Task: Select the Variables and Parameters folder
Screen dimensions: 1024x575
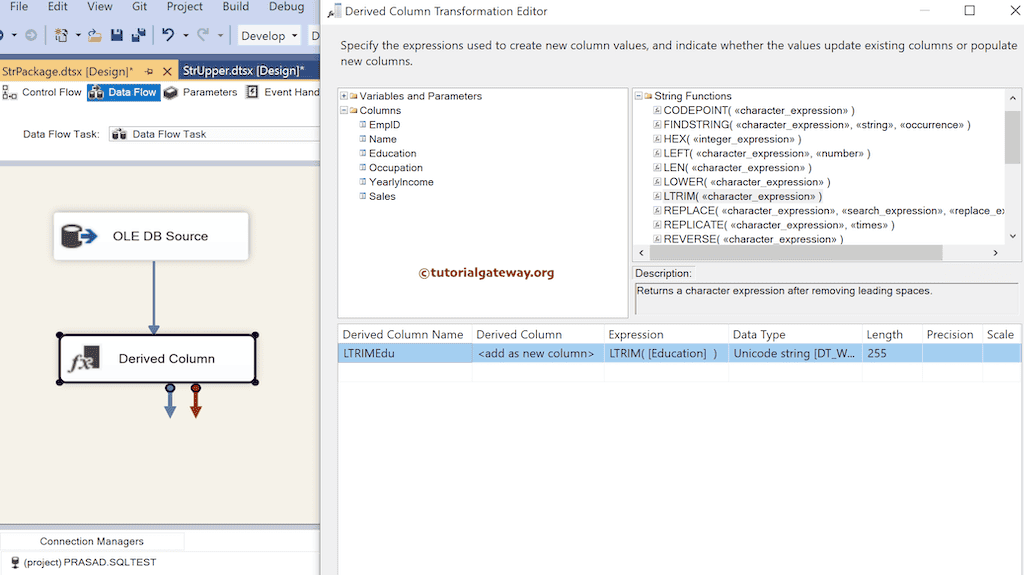Action: 421,96
